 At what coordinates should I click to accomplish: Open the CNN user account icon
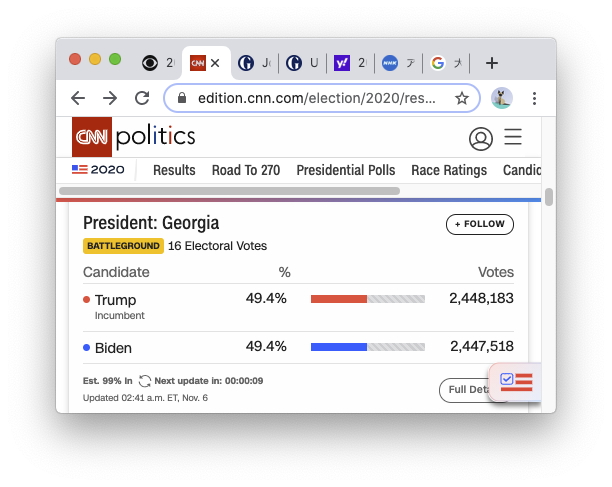pos(481,138)
